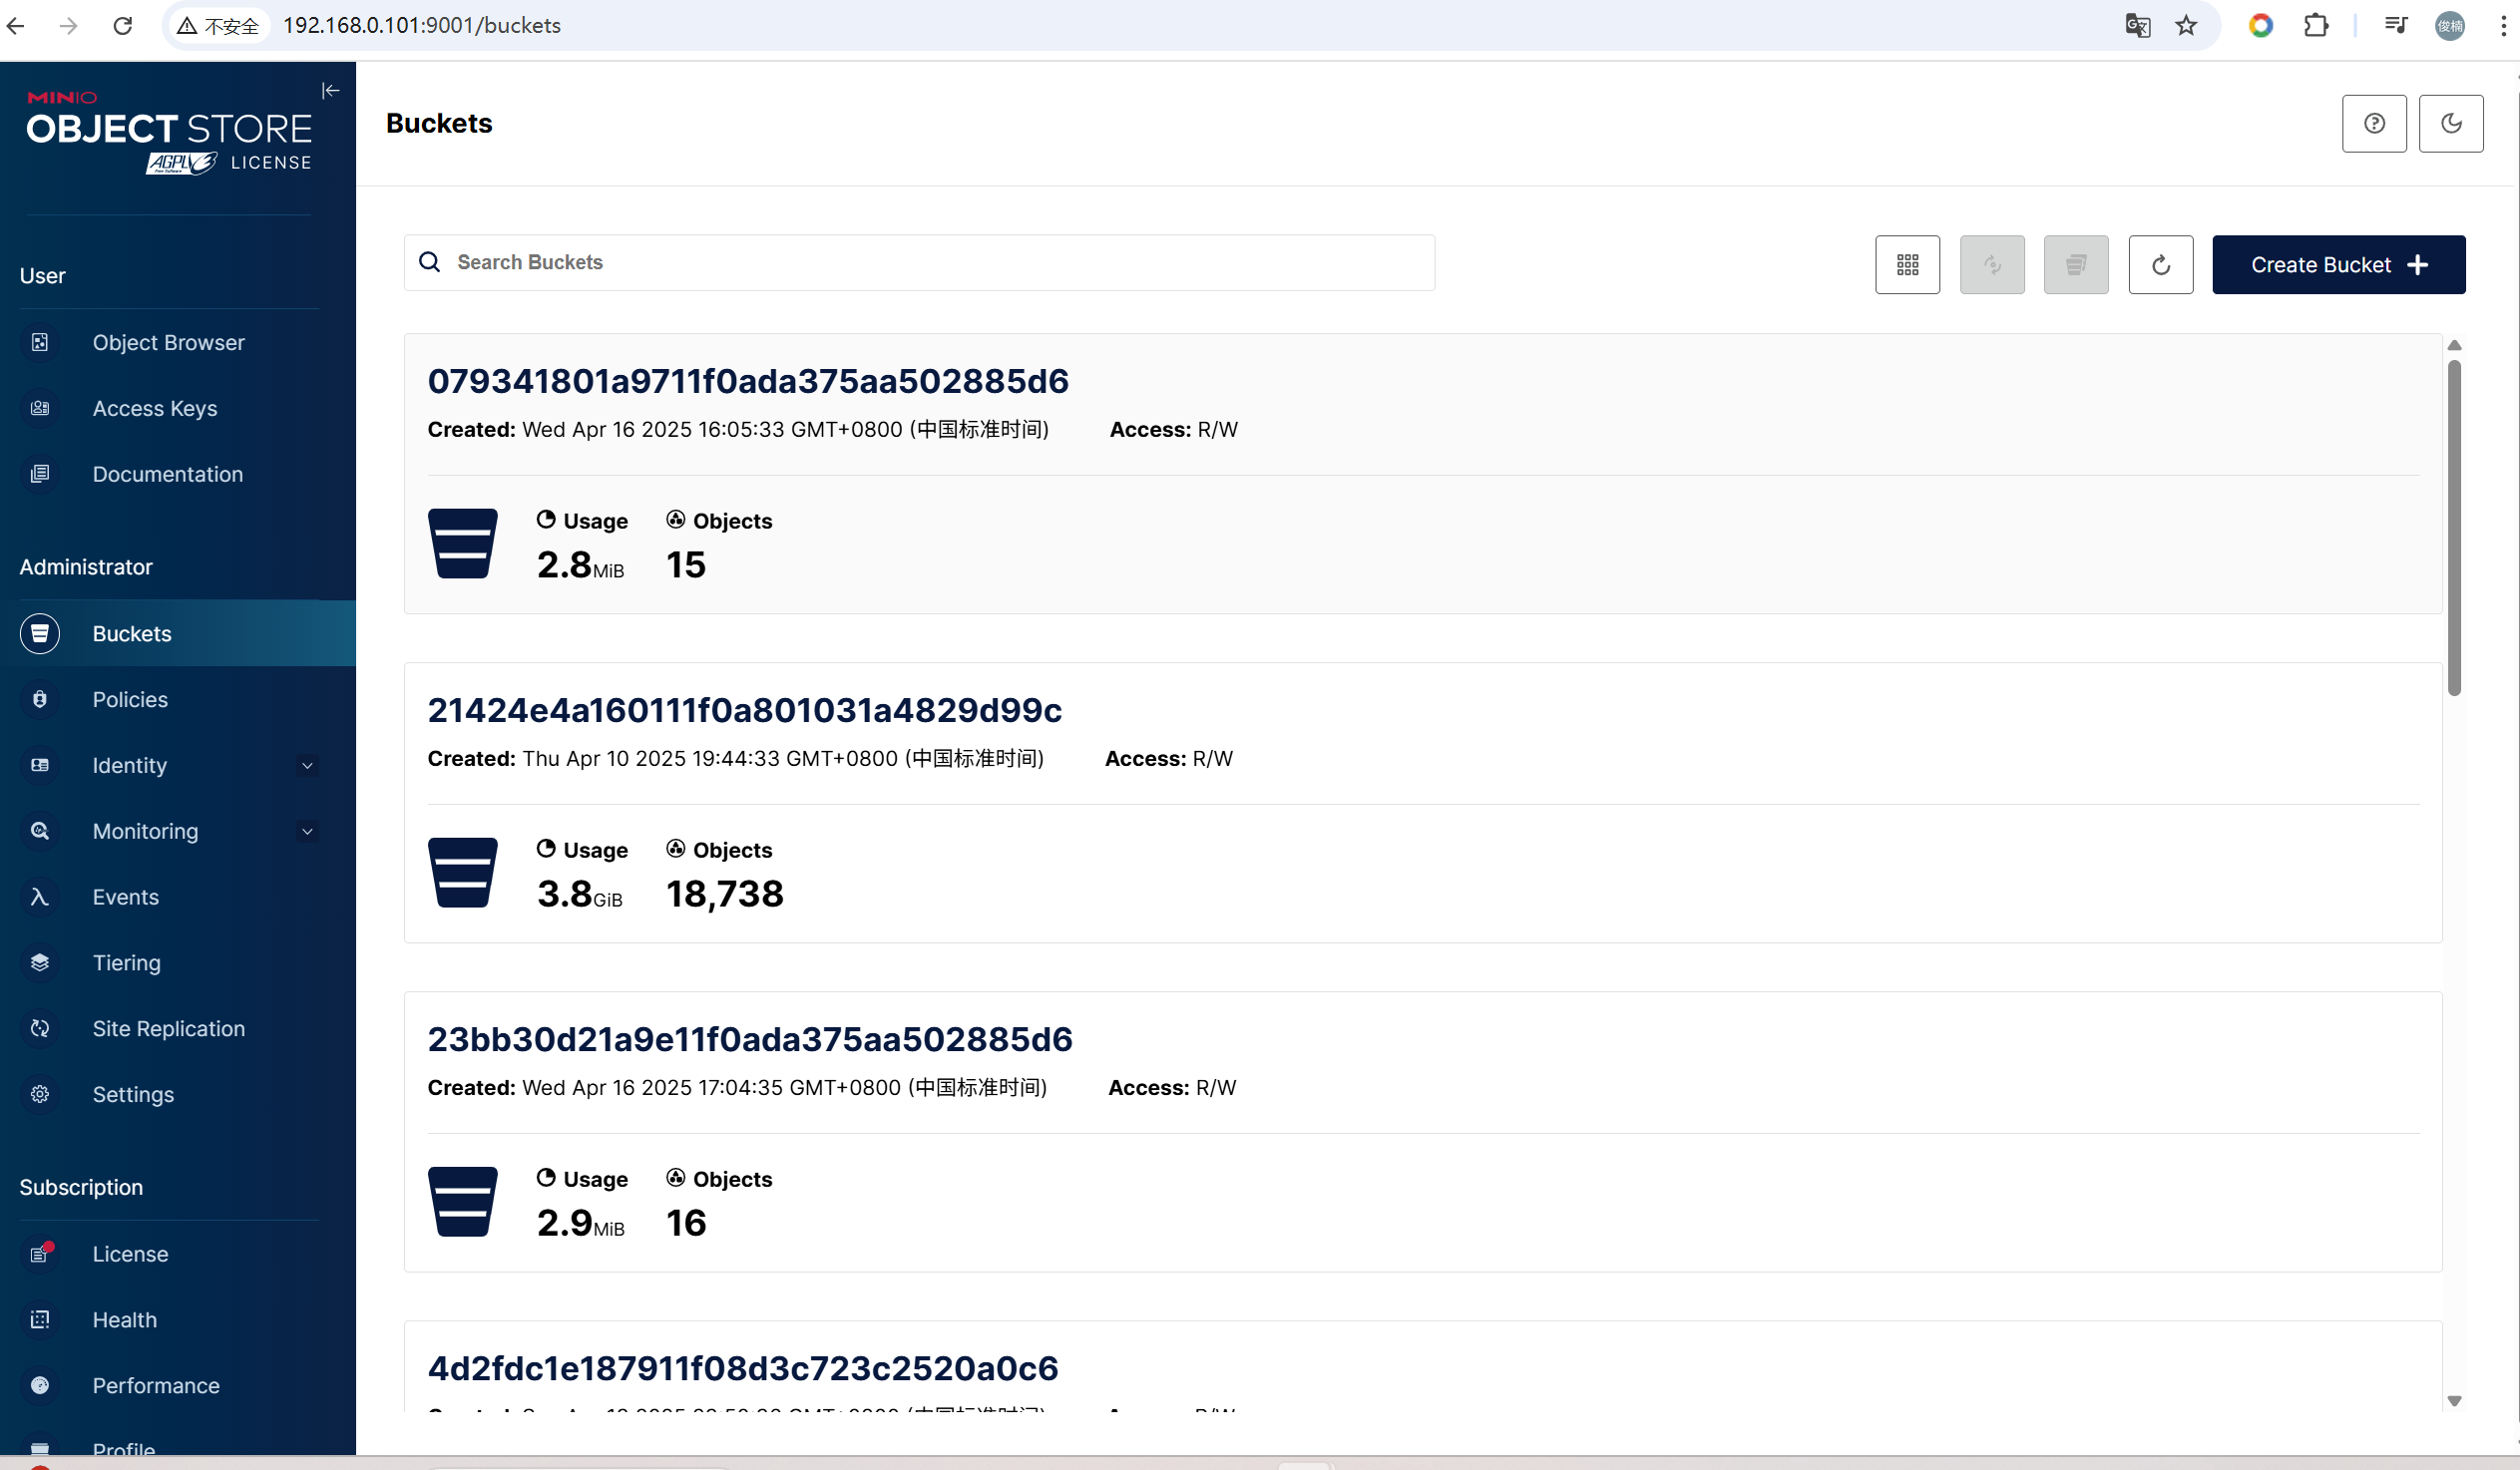Click the browser translate page icon
Screen dimensions: 2520x1470
[2137, 25]
